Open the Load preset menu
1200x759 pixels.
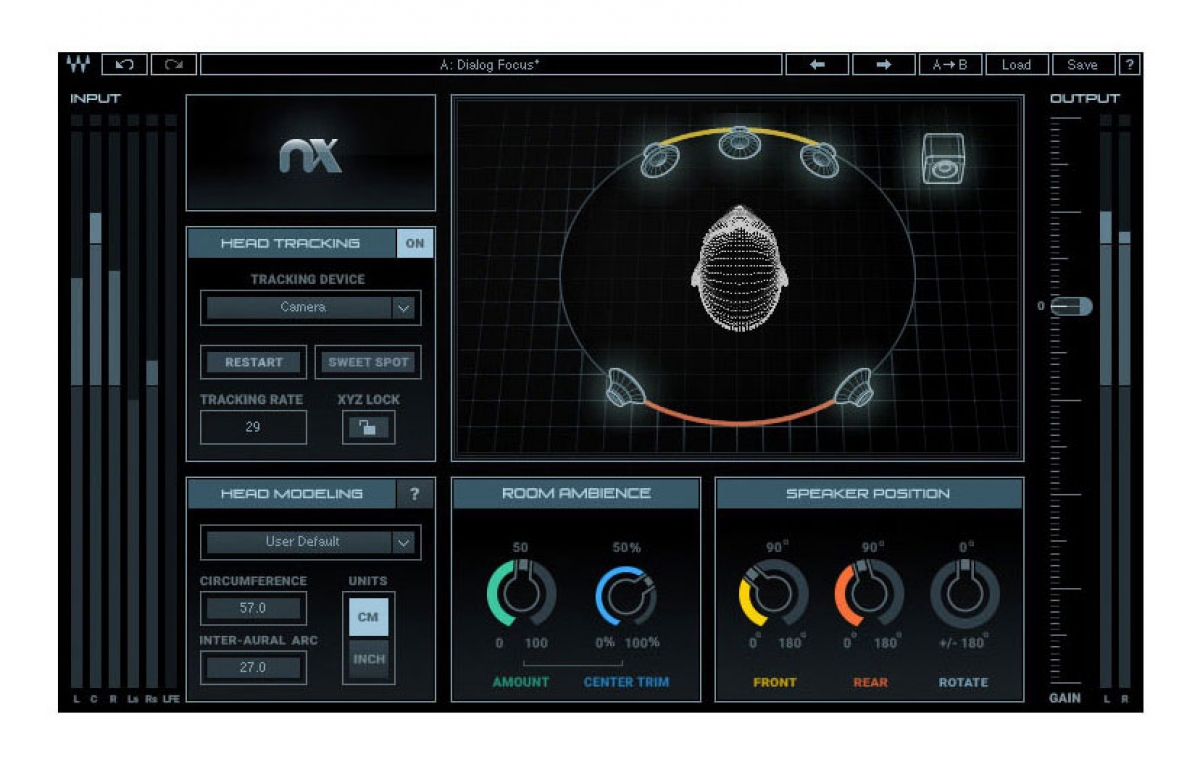[x=1016, y=65]
